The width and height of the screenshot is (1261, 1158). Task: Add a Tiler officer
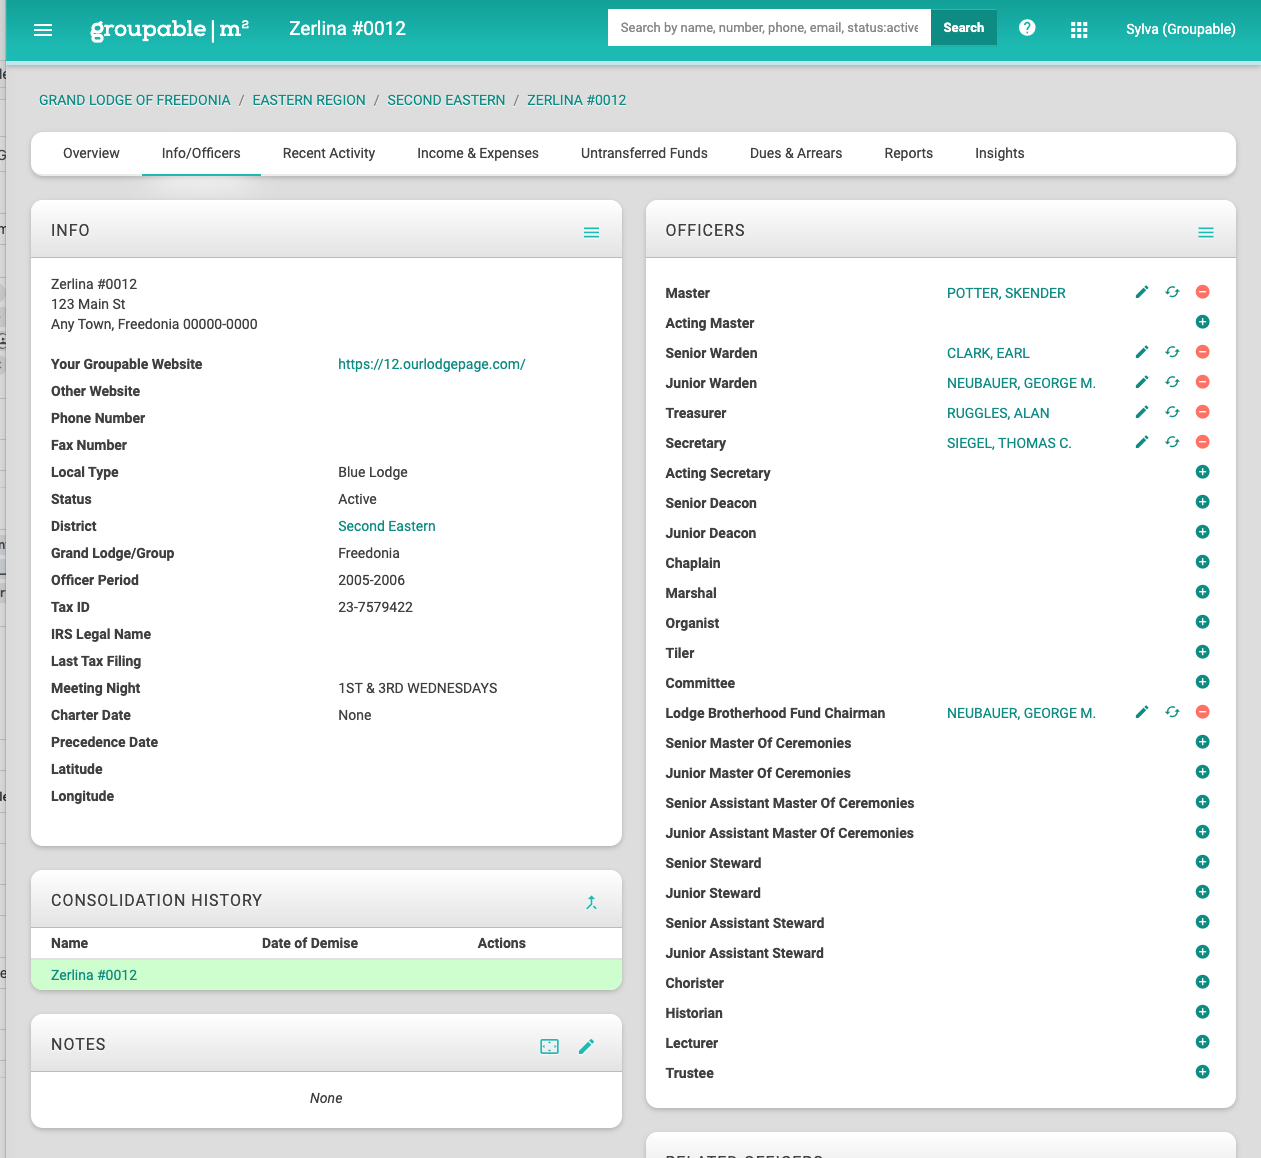pyautogui.click(x=1203, y=652)
